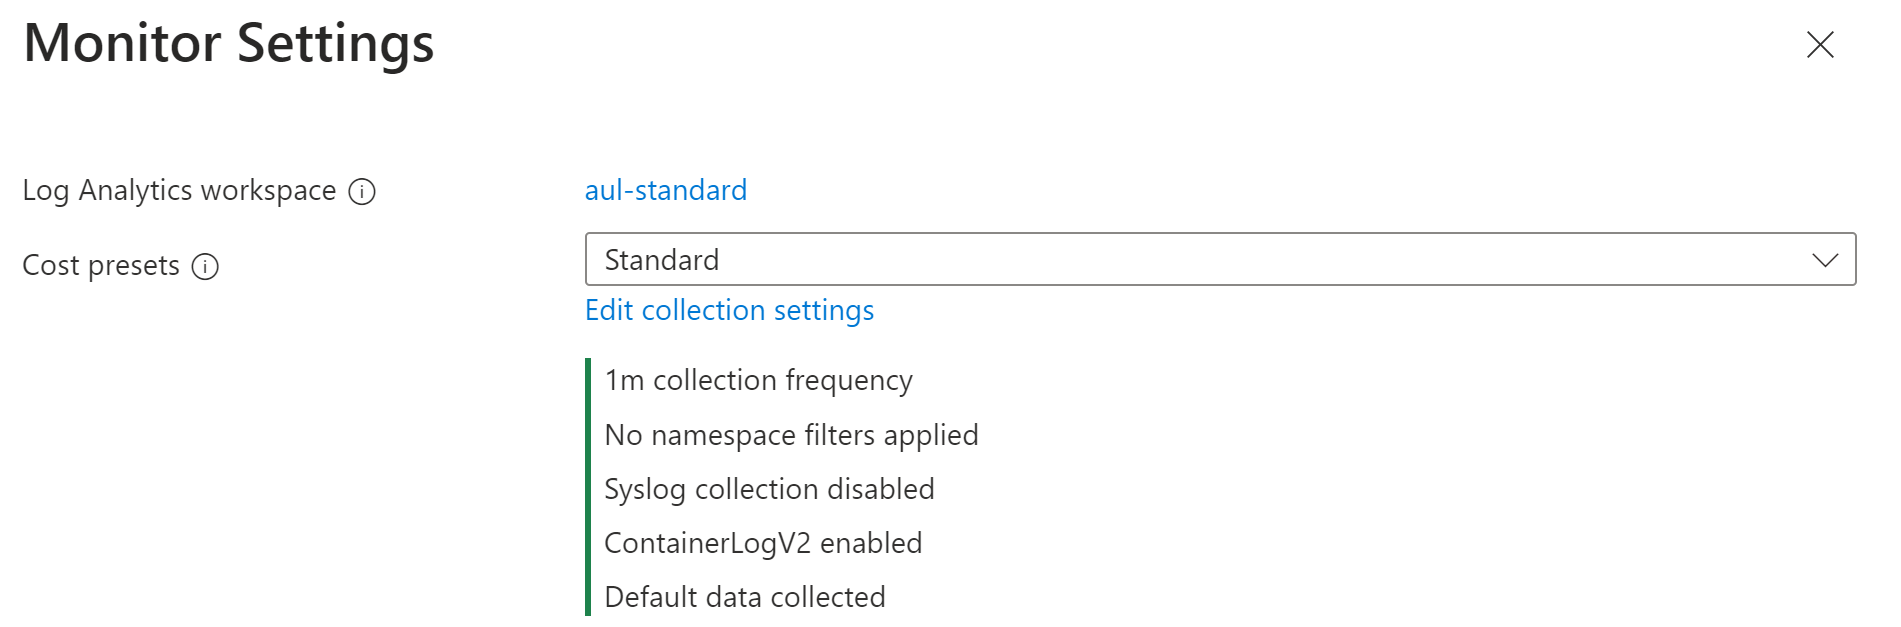
Task: Click '1m collection frequency' summary line
Action: tap(758, 380)
